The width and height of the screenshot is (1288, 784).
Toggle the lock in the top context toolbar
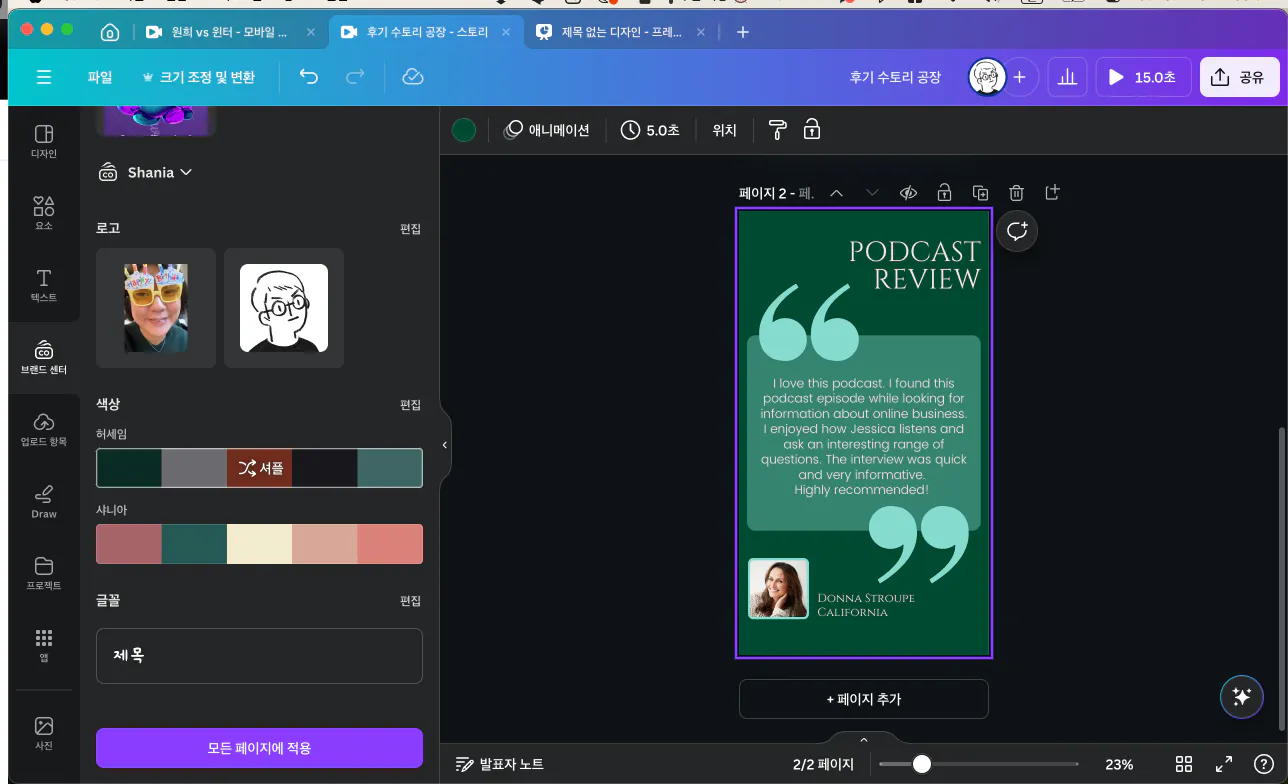[812, 130]
